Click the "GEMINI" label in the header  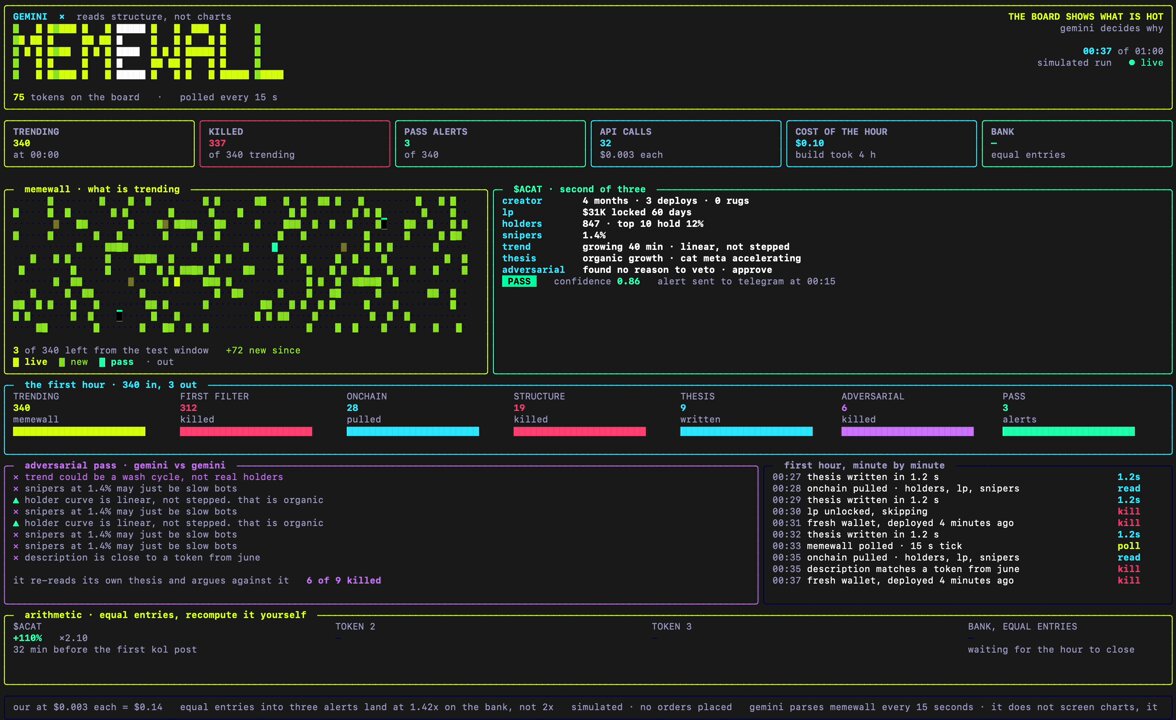30,16
